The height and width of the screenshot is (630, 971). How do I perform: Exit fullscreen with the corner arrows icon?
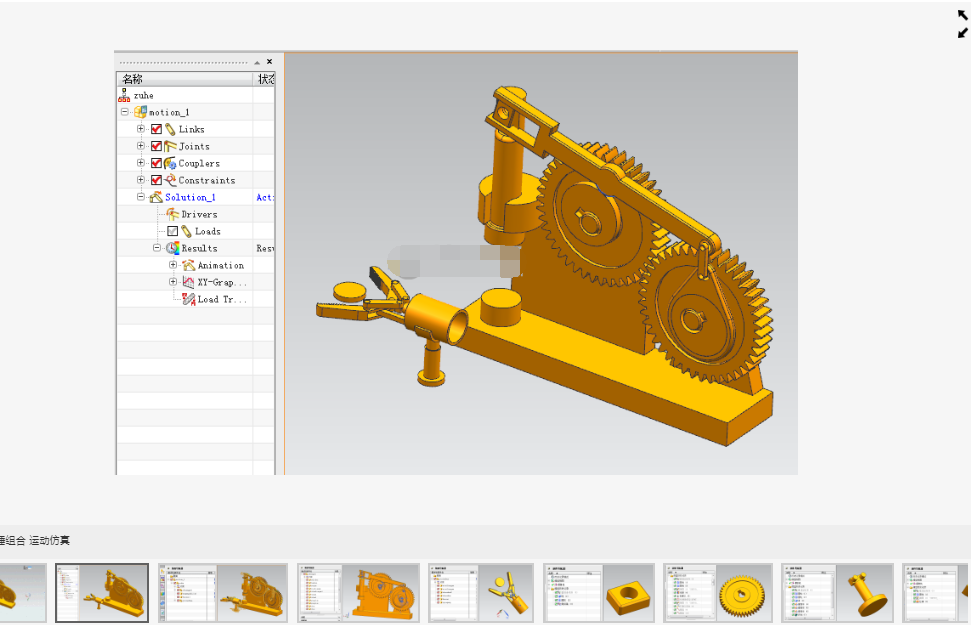click(x=962, y=24)
